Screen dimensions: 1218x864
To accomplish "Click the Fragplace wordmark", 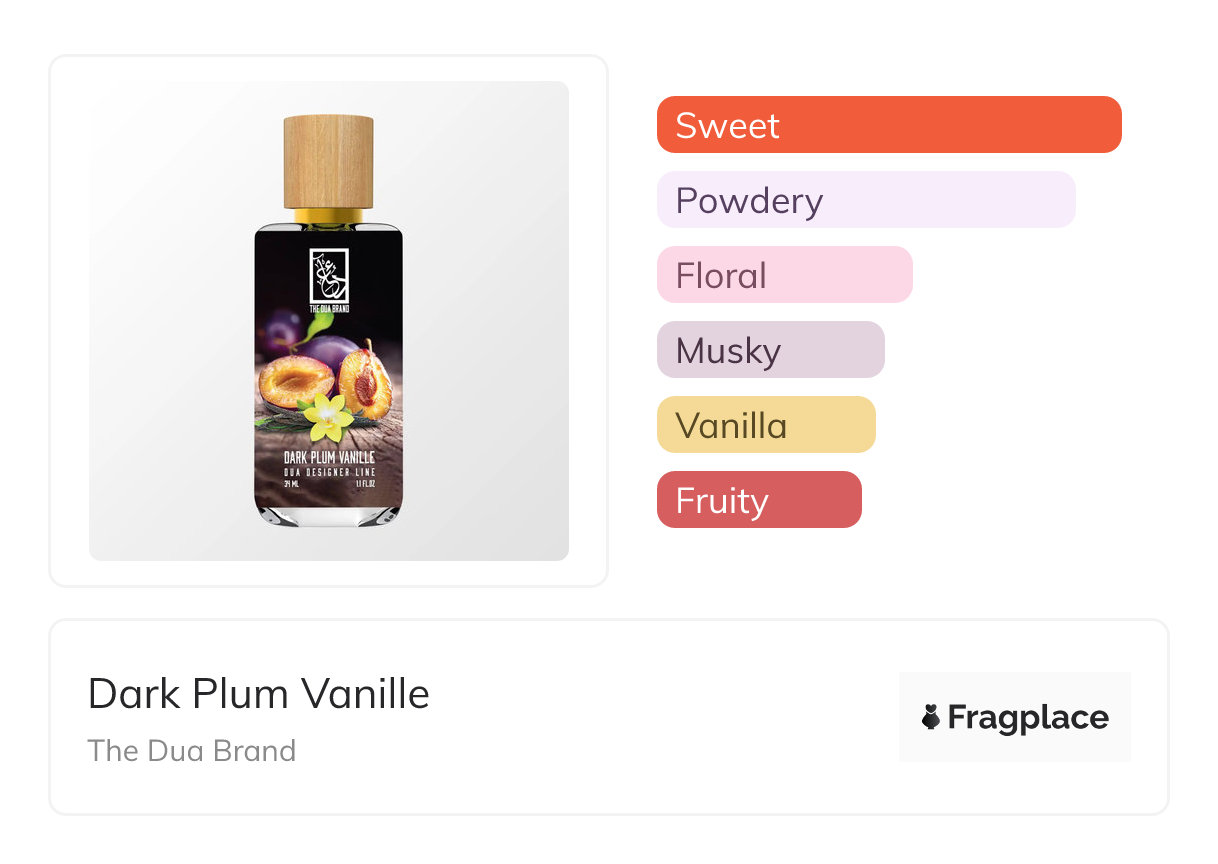I will [1028, 717].
